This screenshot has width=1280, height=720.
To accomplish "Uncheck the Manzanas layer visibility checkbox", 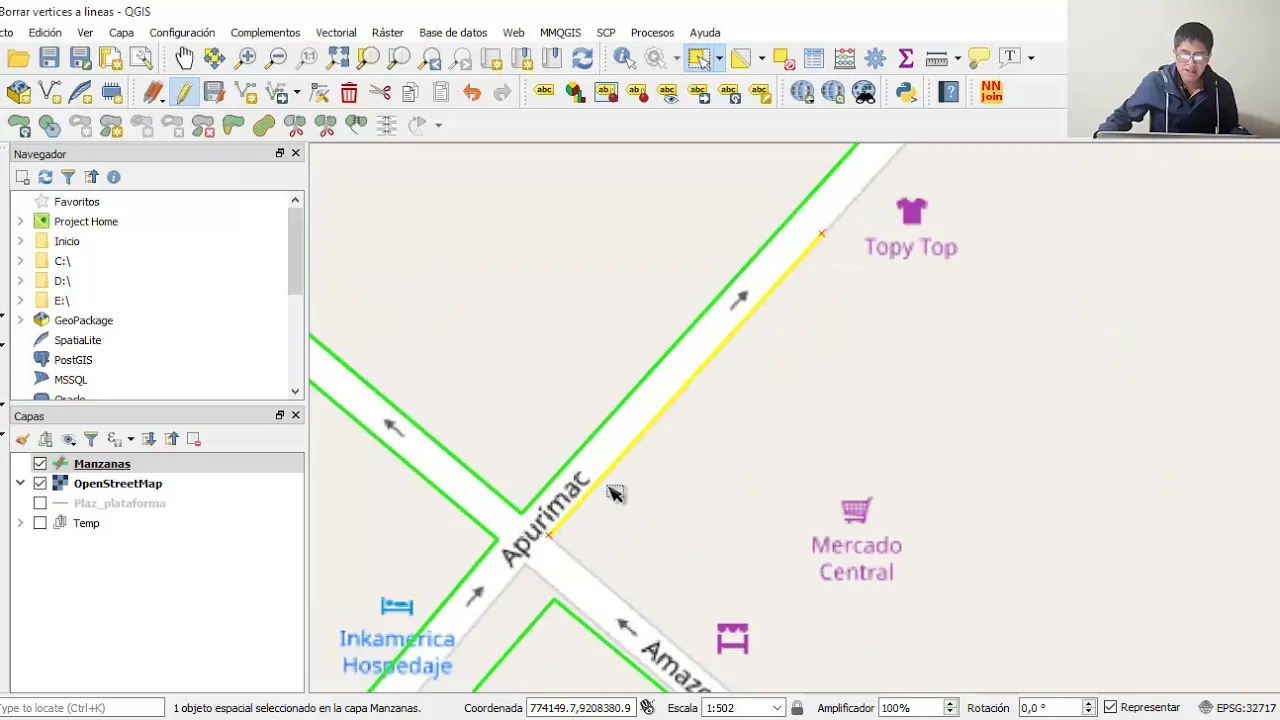I will (x=40, y=464).
